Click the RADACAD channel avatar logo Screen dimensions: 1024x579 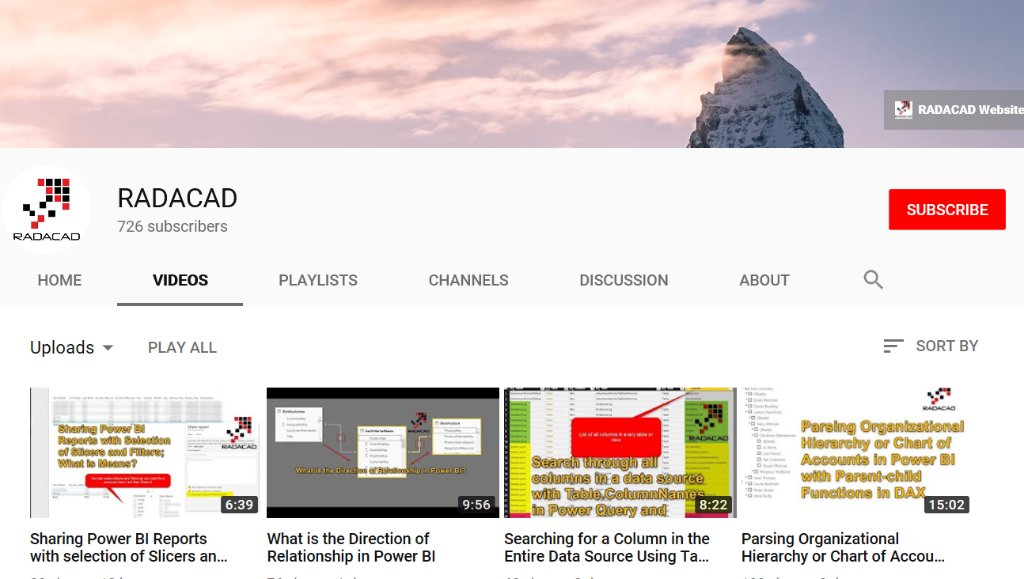[x=46, y=209]
